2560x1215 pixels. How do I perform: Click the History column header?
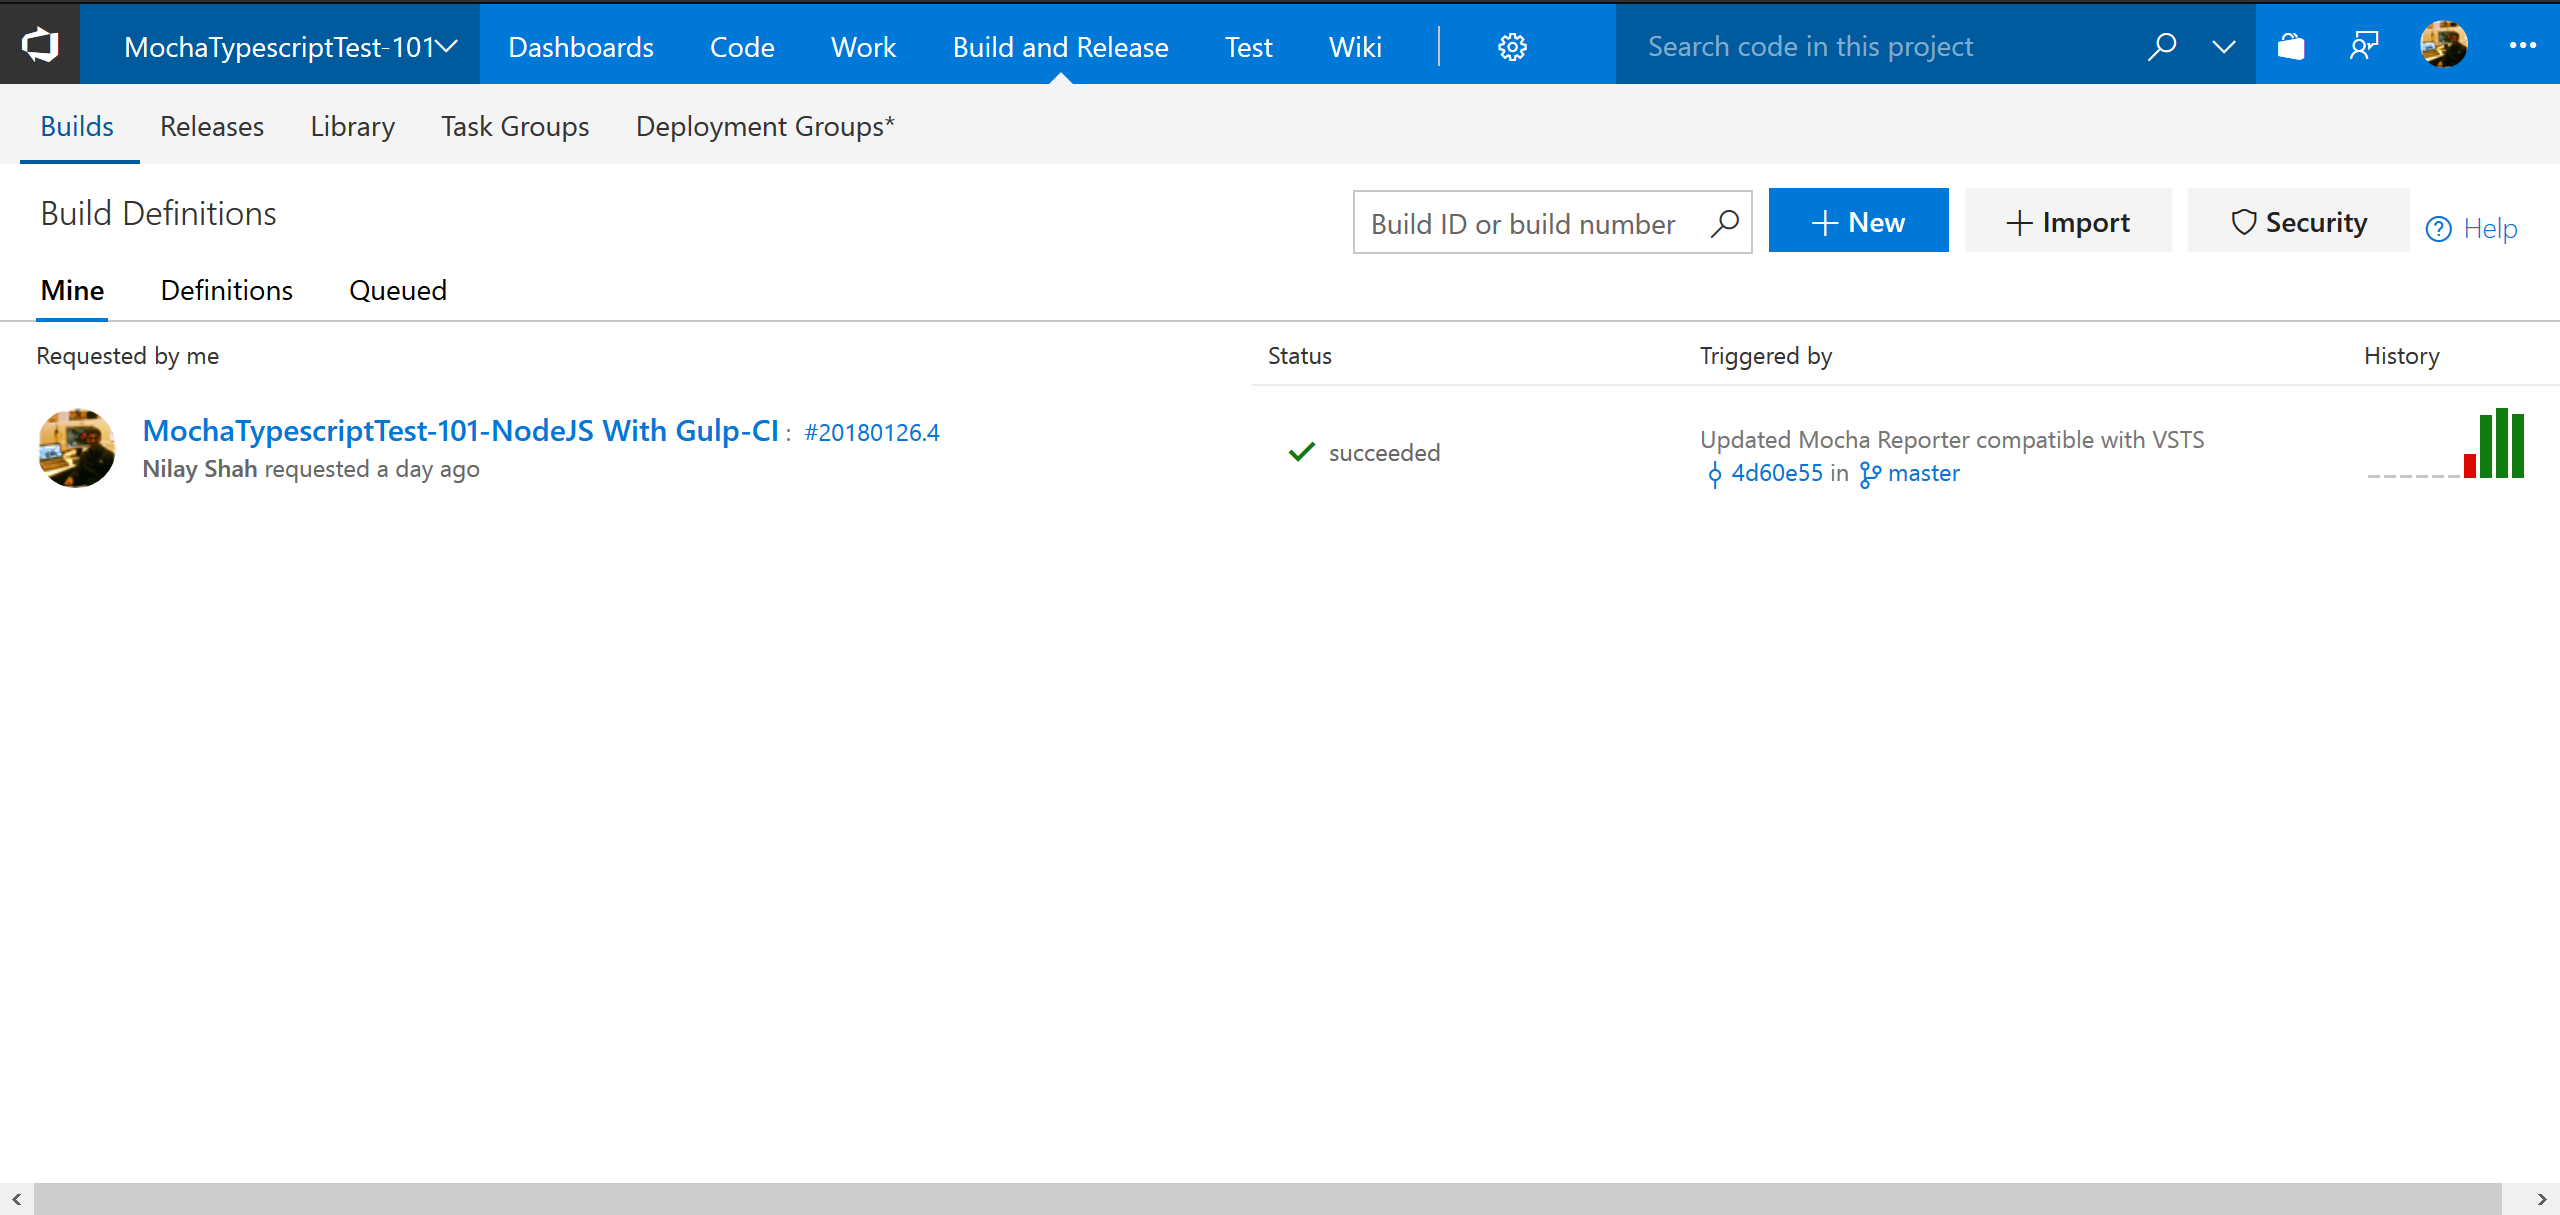tap(2402, 356)
